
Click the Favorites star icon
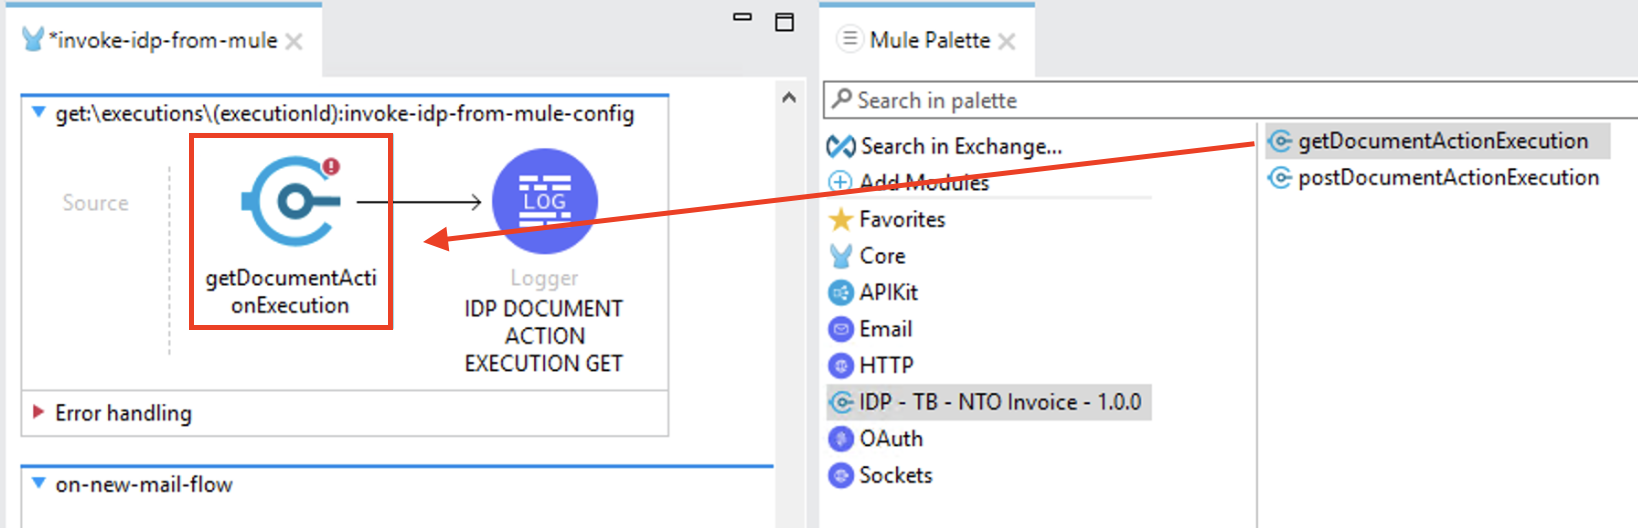[841, 219]
